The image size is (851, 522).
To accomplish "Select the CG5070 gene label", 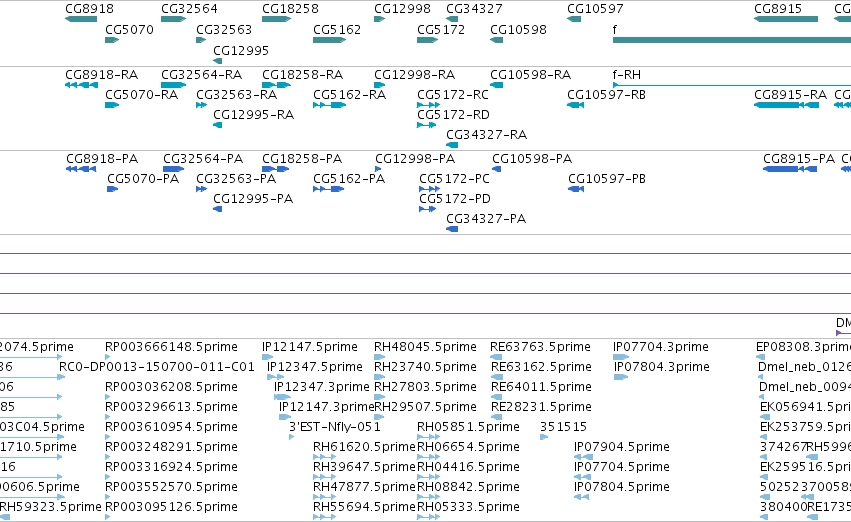I will tap(129, 30).
